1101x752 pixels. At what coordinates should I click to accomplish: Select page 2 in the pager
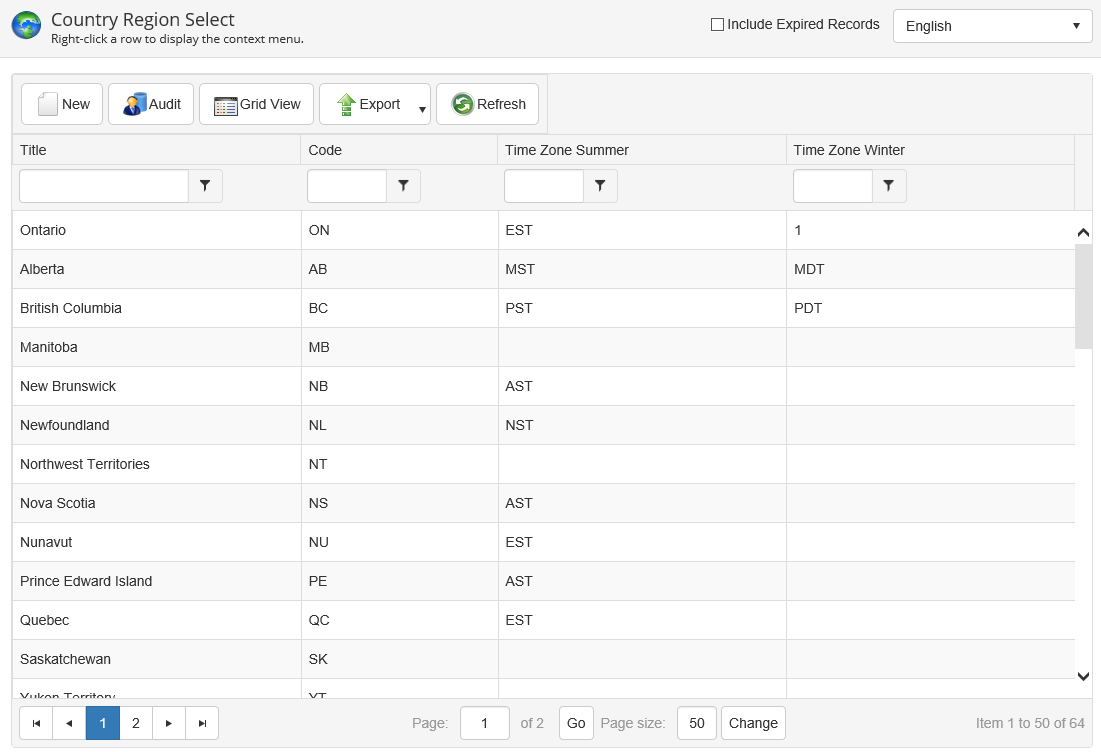click(x=136, y=723)
